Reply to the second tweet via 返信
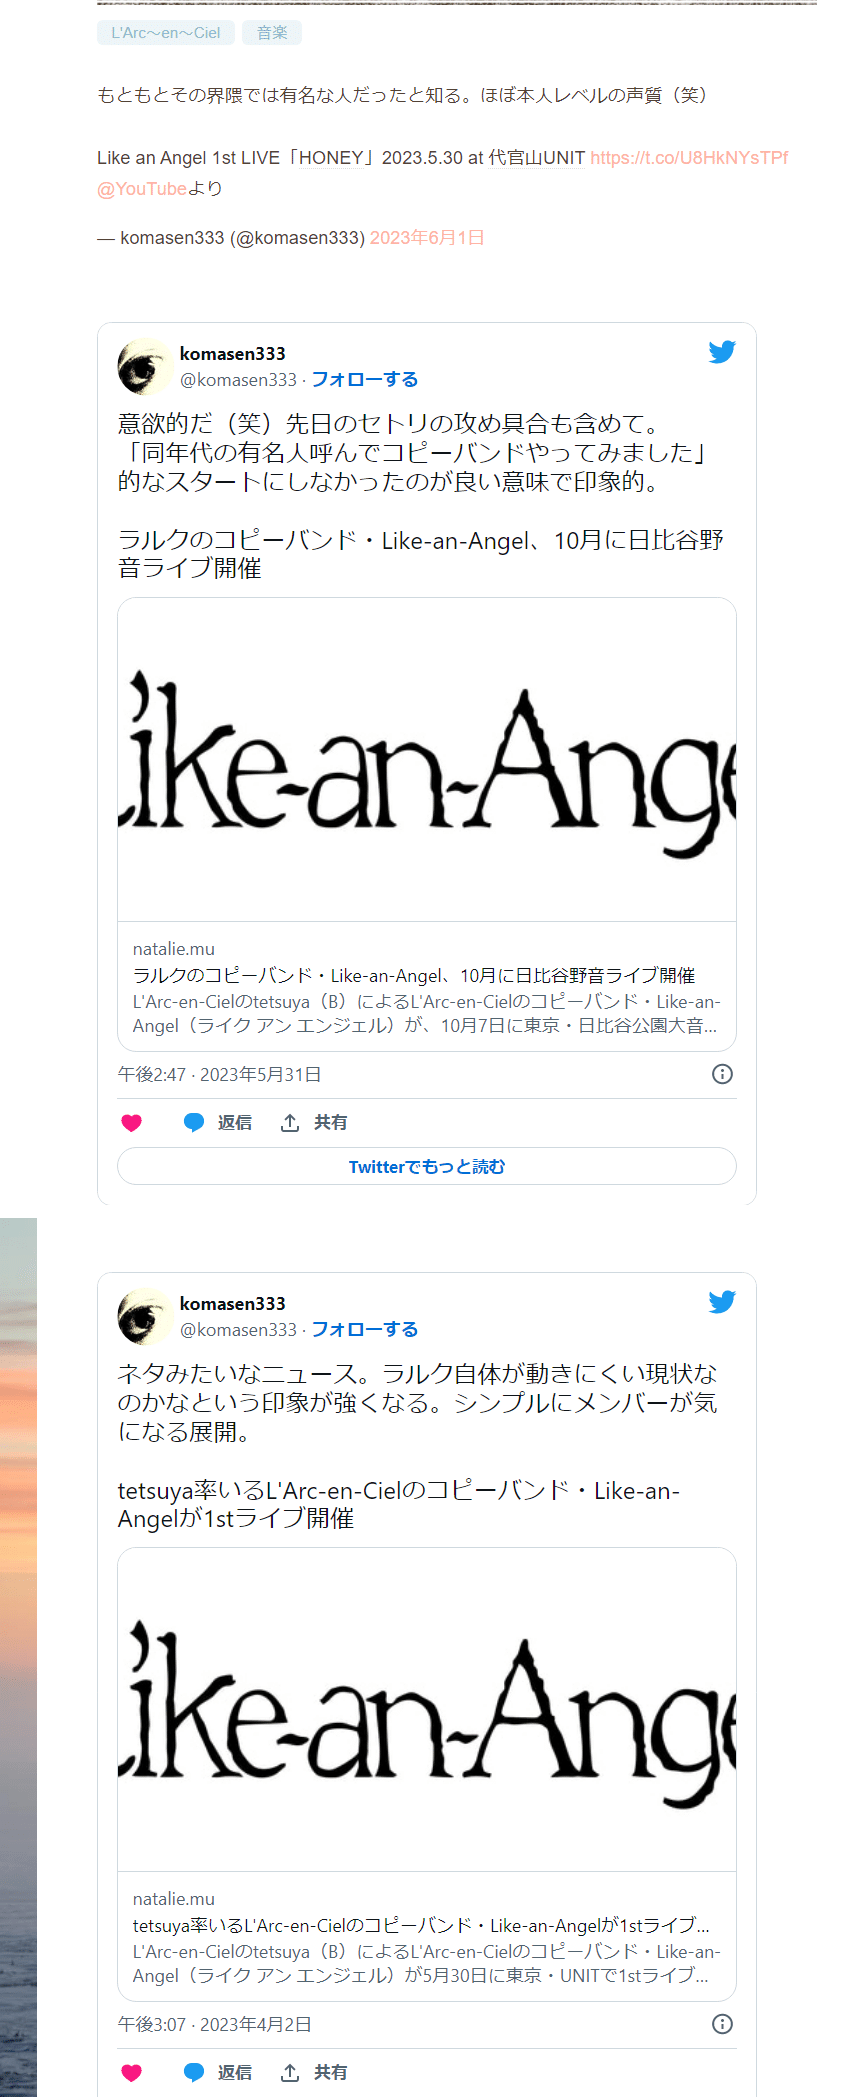857x2097 pixels. (x=218, y=2073)
